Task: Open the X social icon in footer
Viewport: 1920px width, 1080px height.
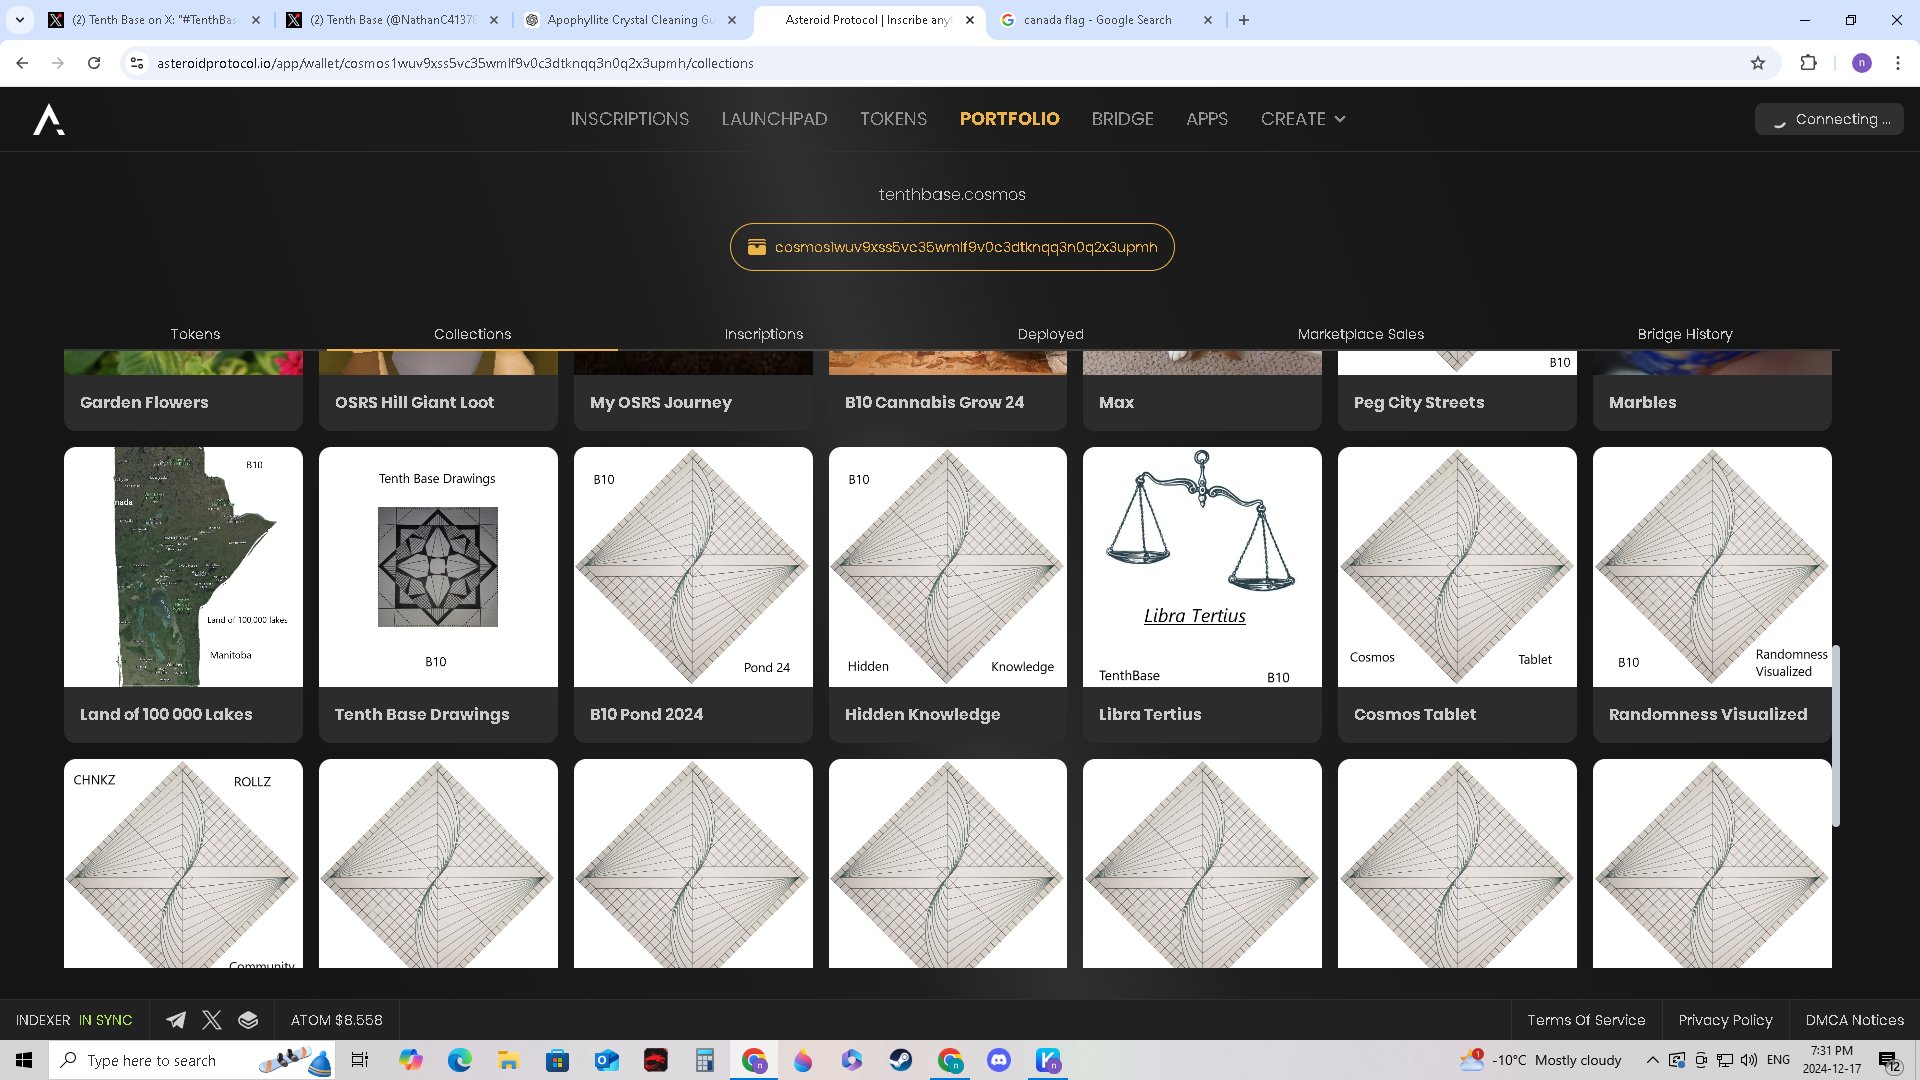Action: tap(212, 1020)
